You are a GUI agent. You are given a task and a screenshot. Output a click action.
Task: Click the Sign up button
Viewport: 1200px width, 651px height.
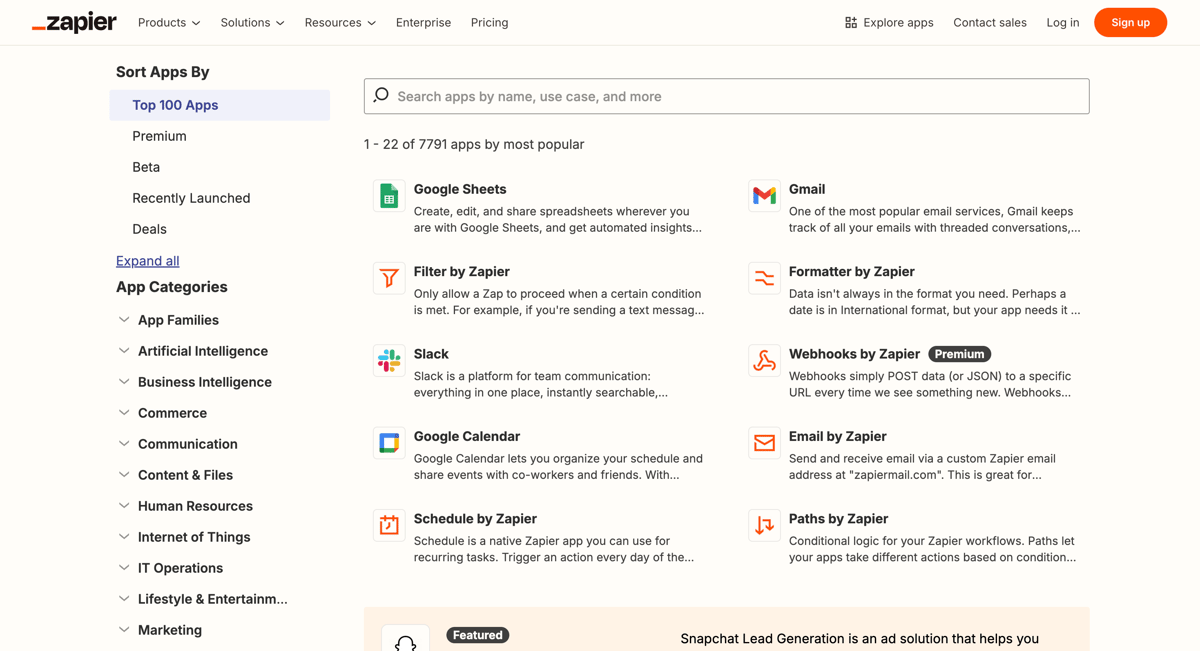click(x=1130, y=22)
